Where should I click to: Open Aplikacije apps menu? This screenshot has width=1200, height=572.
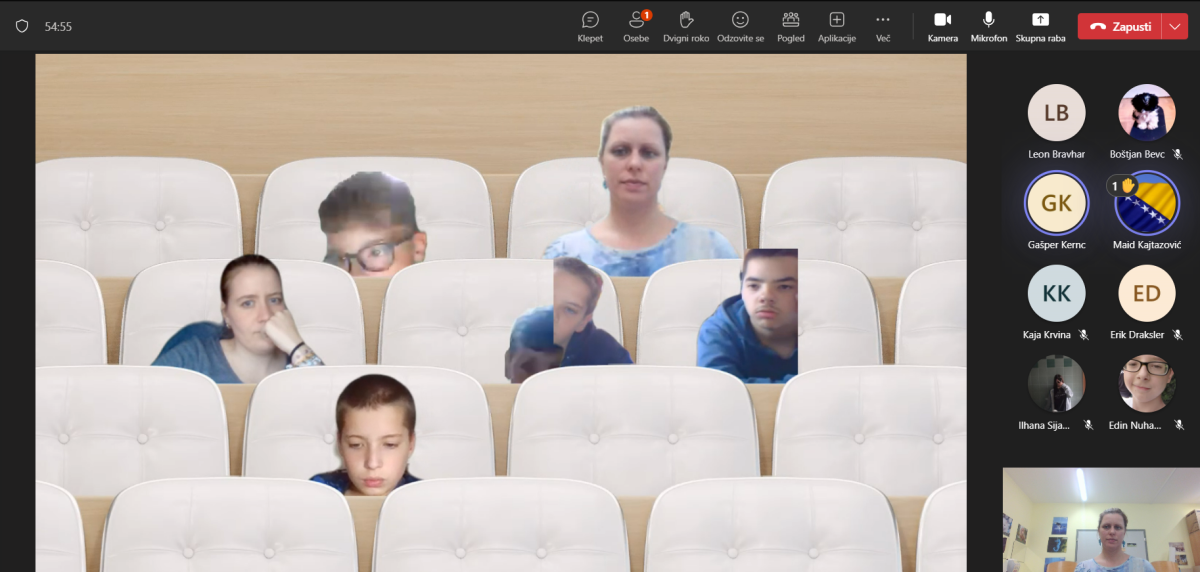837,27
